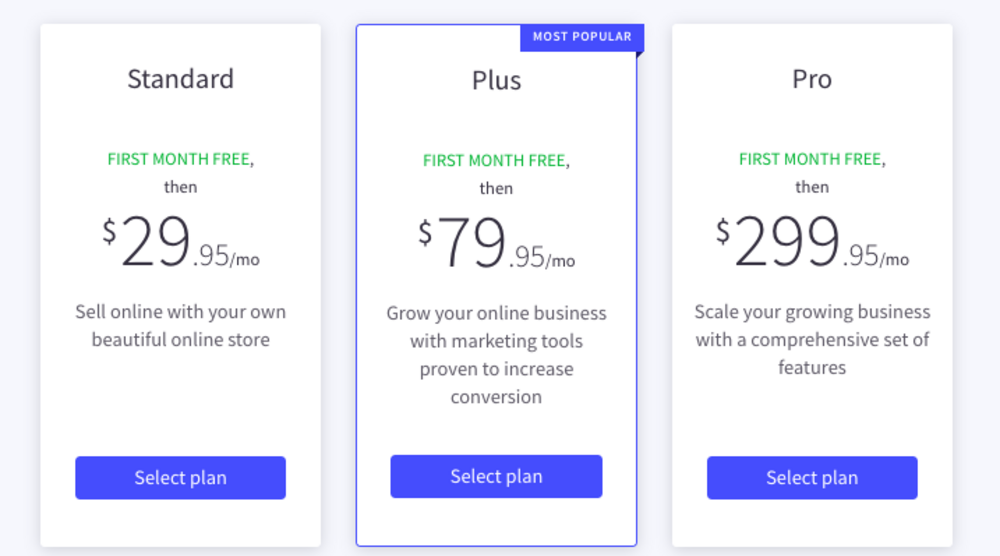Click Pro plan's First Month Free text
Viewport: 1000px width, 556px height.
pyautogui.click(x=810, y=159)
